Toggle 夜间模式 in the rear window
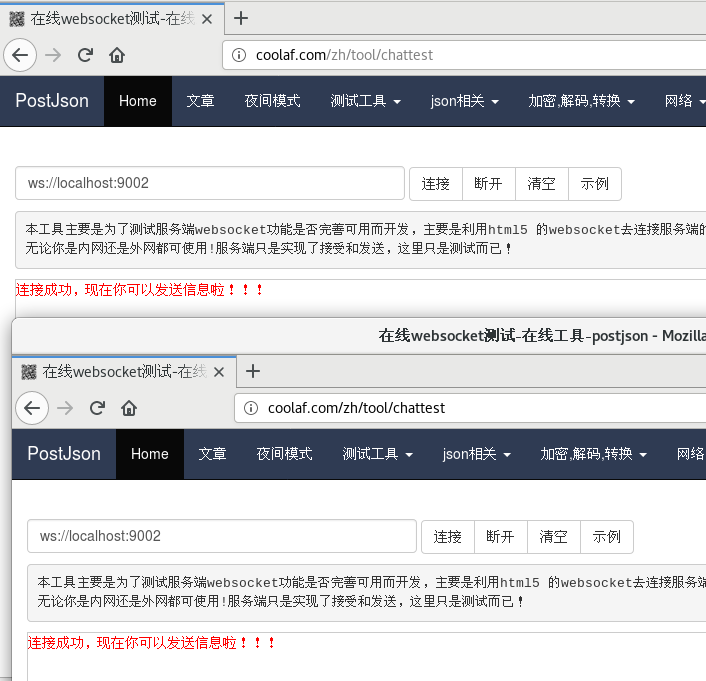This screenshot has width=706, height=681. point(272,101)
